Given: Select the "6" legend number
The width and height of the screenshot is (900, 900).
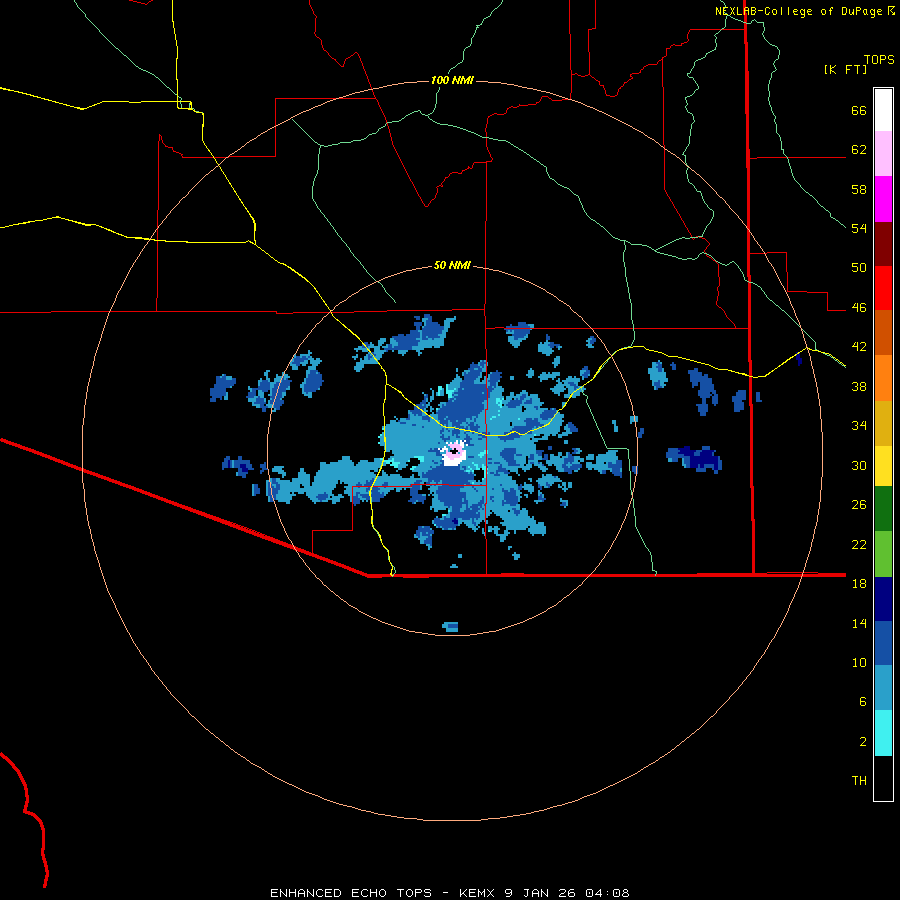Looking at the screenshot, I should [863, 701].
